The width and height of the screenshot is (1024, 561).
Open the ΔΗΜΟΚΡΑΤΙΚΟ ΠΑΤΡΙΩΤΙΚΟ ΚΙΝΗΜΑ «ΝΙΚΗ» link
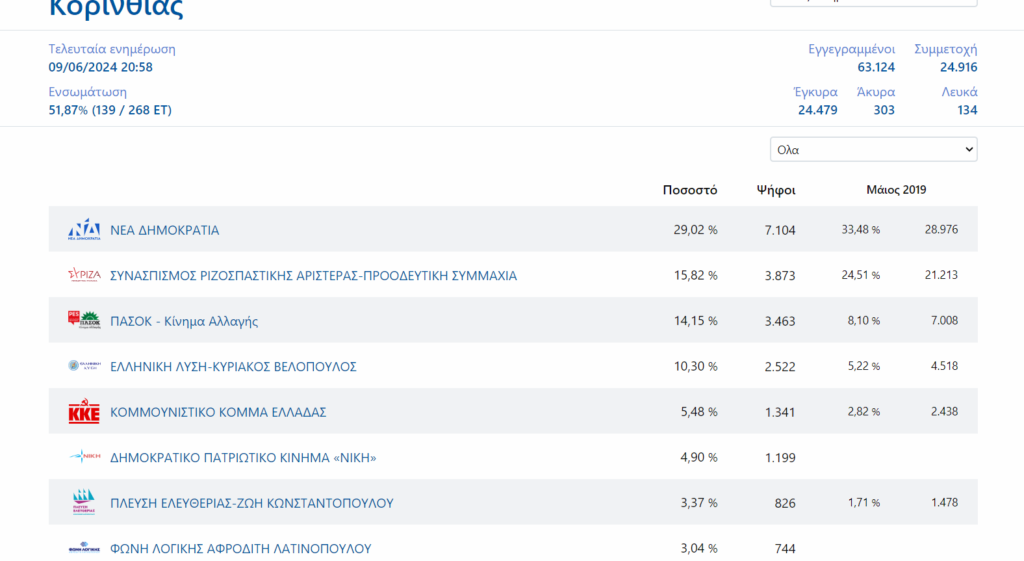click(243, 458)
